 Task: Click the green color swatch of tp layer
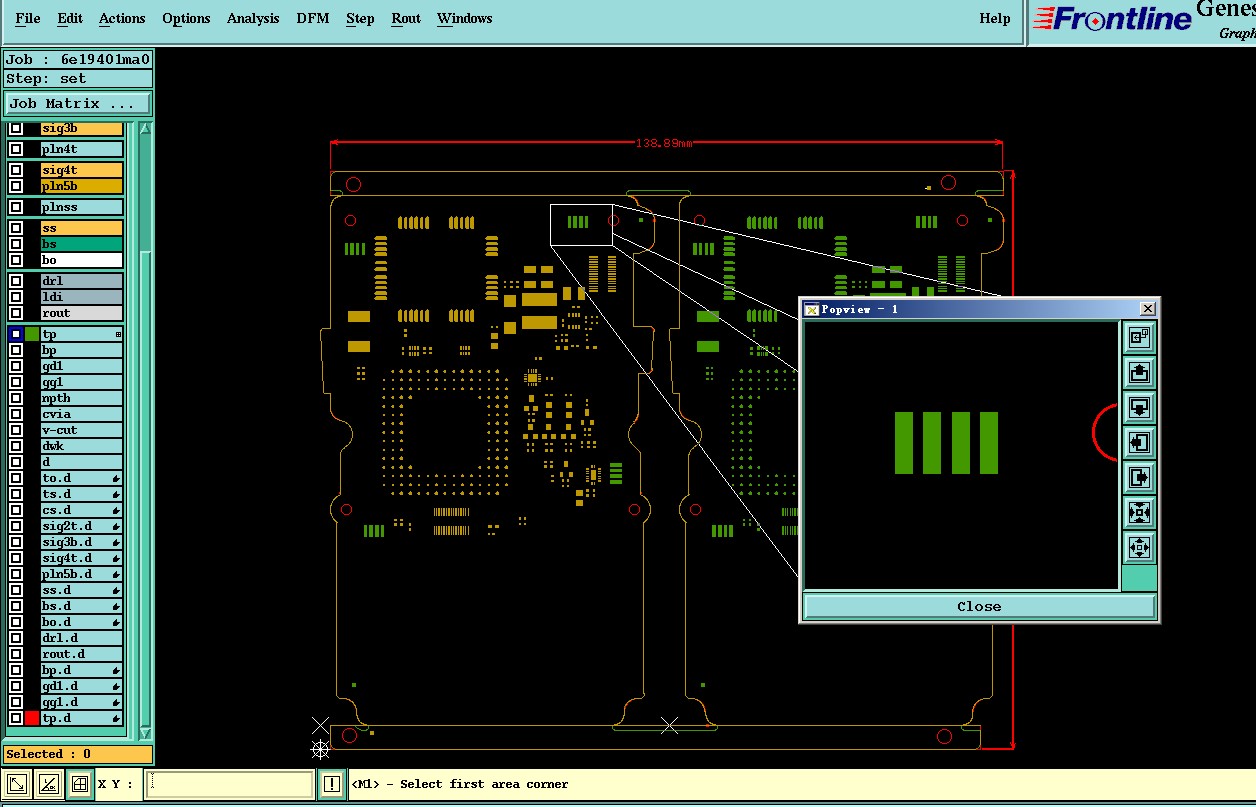coord(32,334)
